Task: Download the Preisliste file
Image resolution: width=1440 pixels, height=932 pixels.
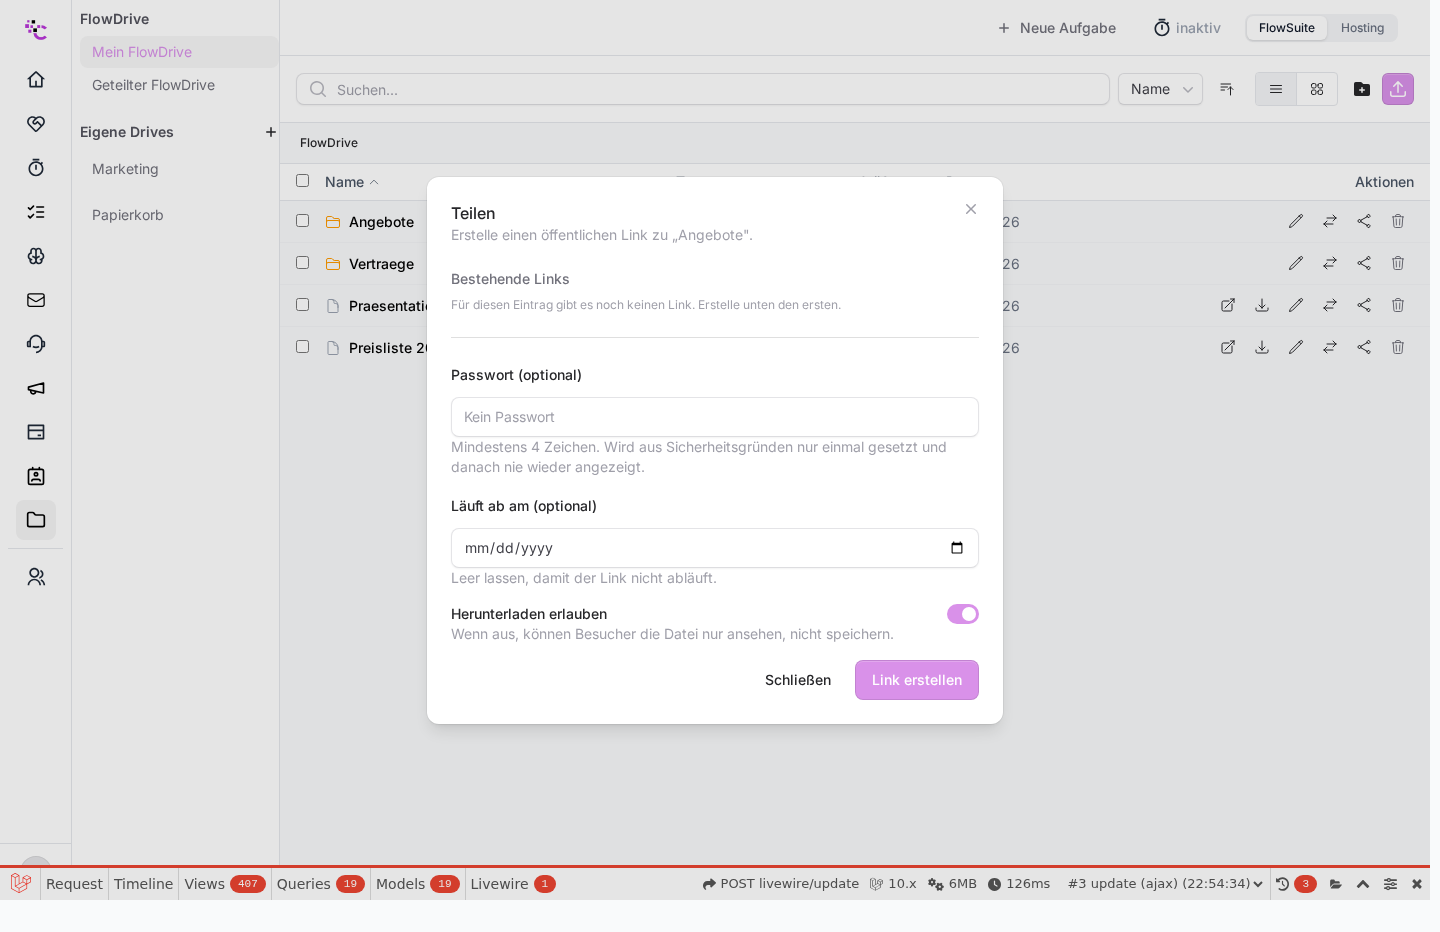Action: coord(1262,347)
